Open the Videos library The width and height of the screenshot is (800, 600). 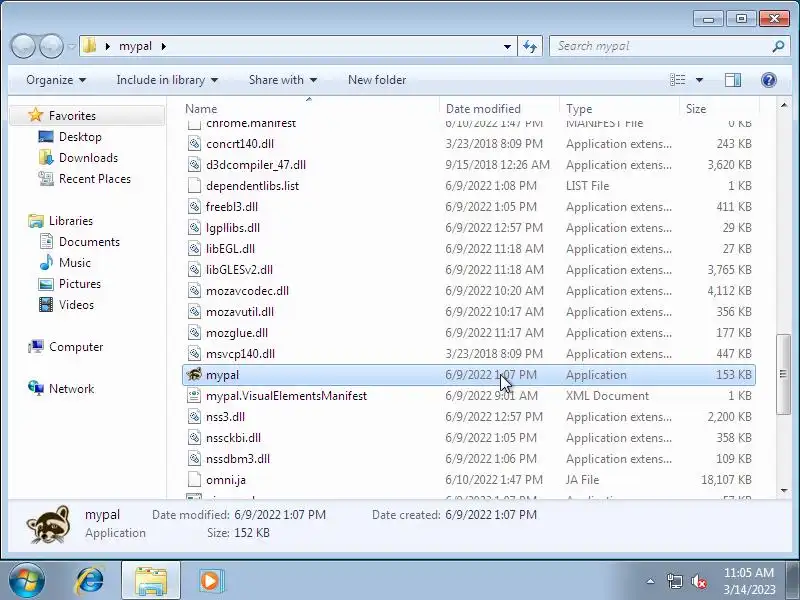(x=76, y=305)
